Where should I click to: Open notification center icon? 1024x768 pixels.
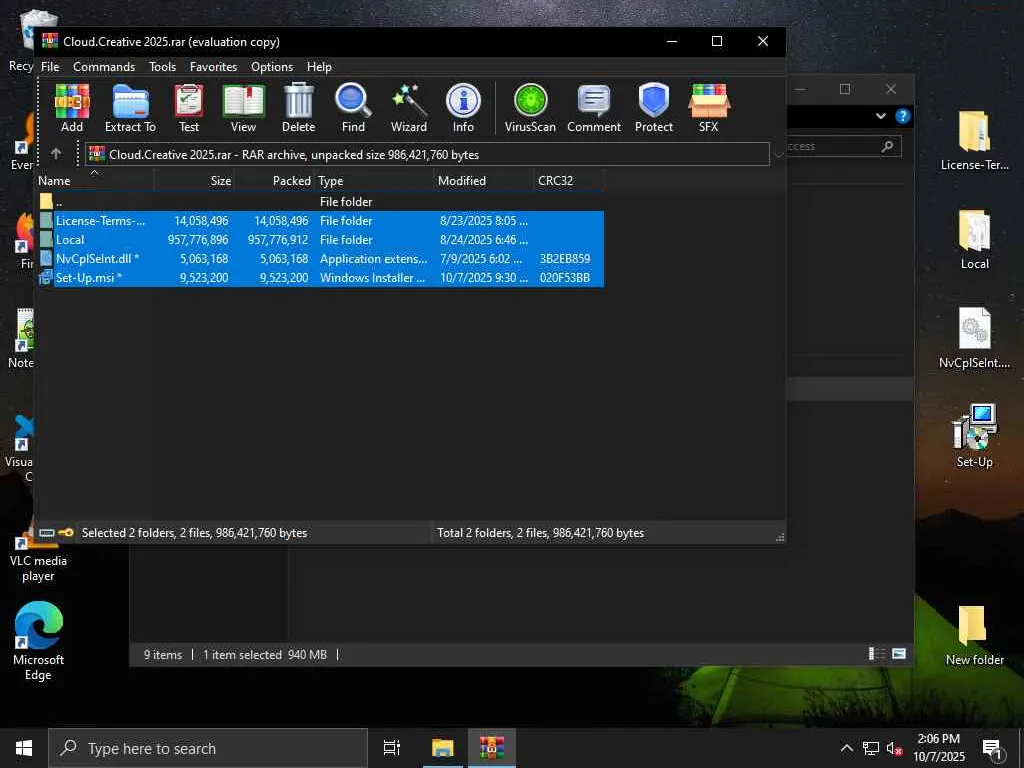click(992, 748)
